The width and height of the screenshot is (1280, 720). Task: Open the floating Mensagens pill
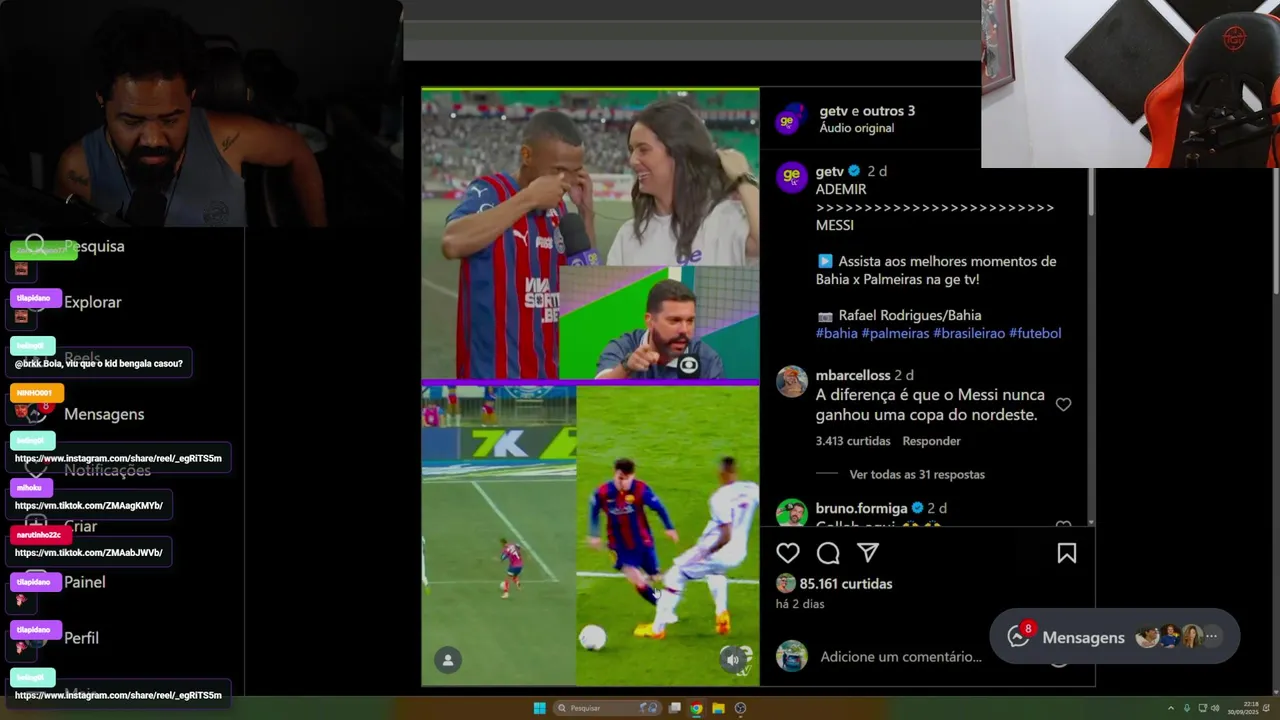click(1115, 636)
